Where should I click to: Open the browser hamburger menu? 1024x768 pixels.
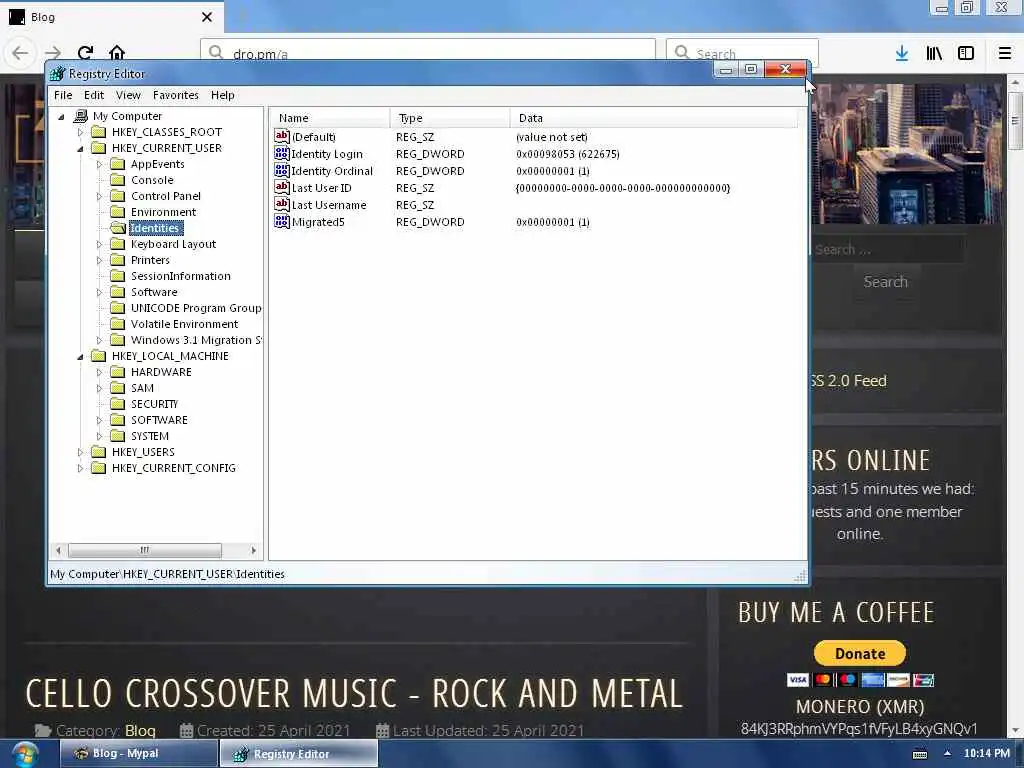1005,54
